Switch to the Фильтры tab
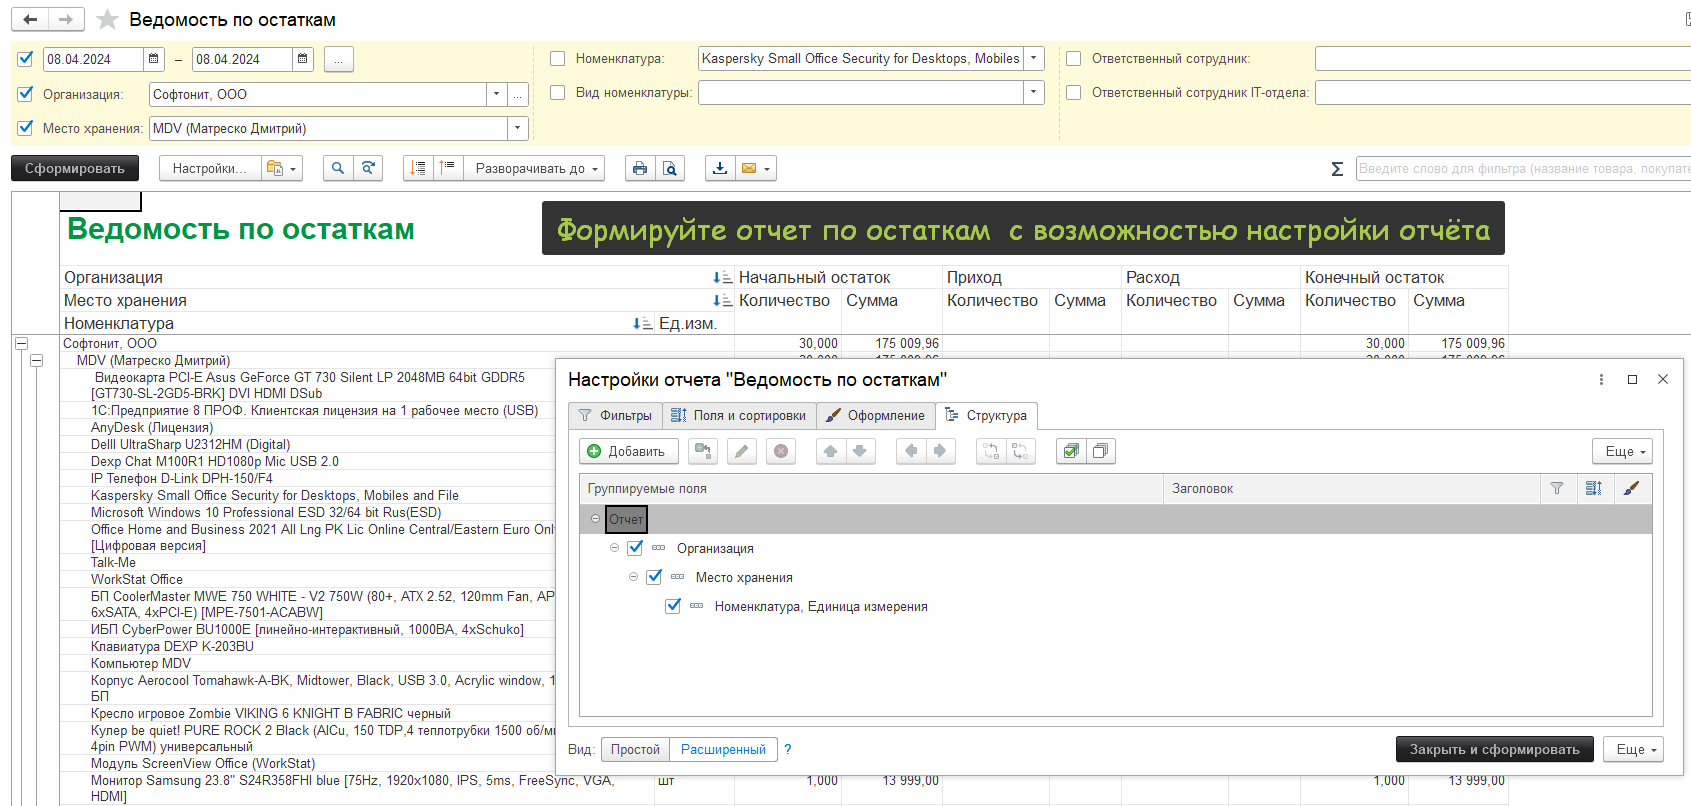 [615, 416]
